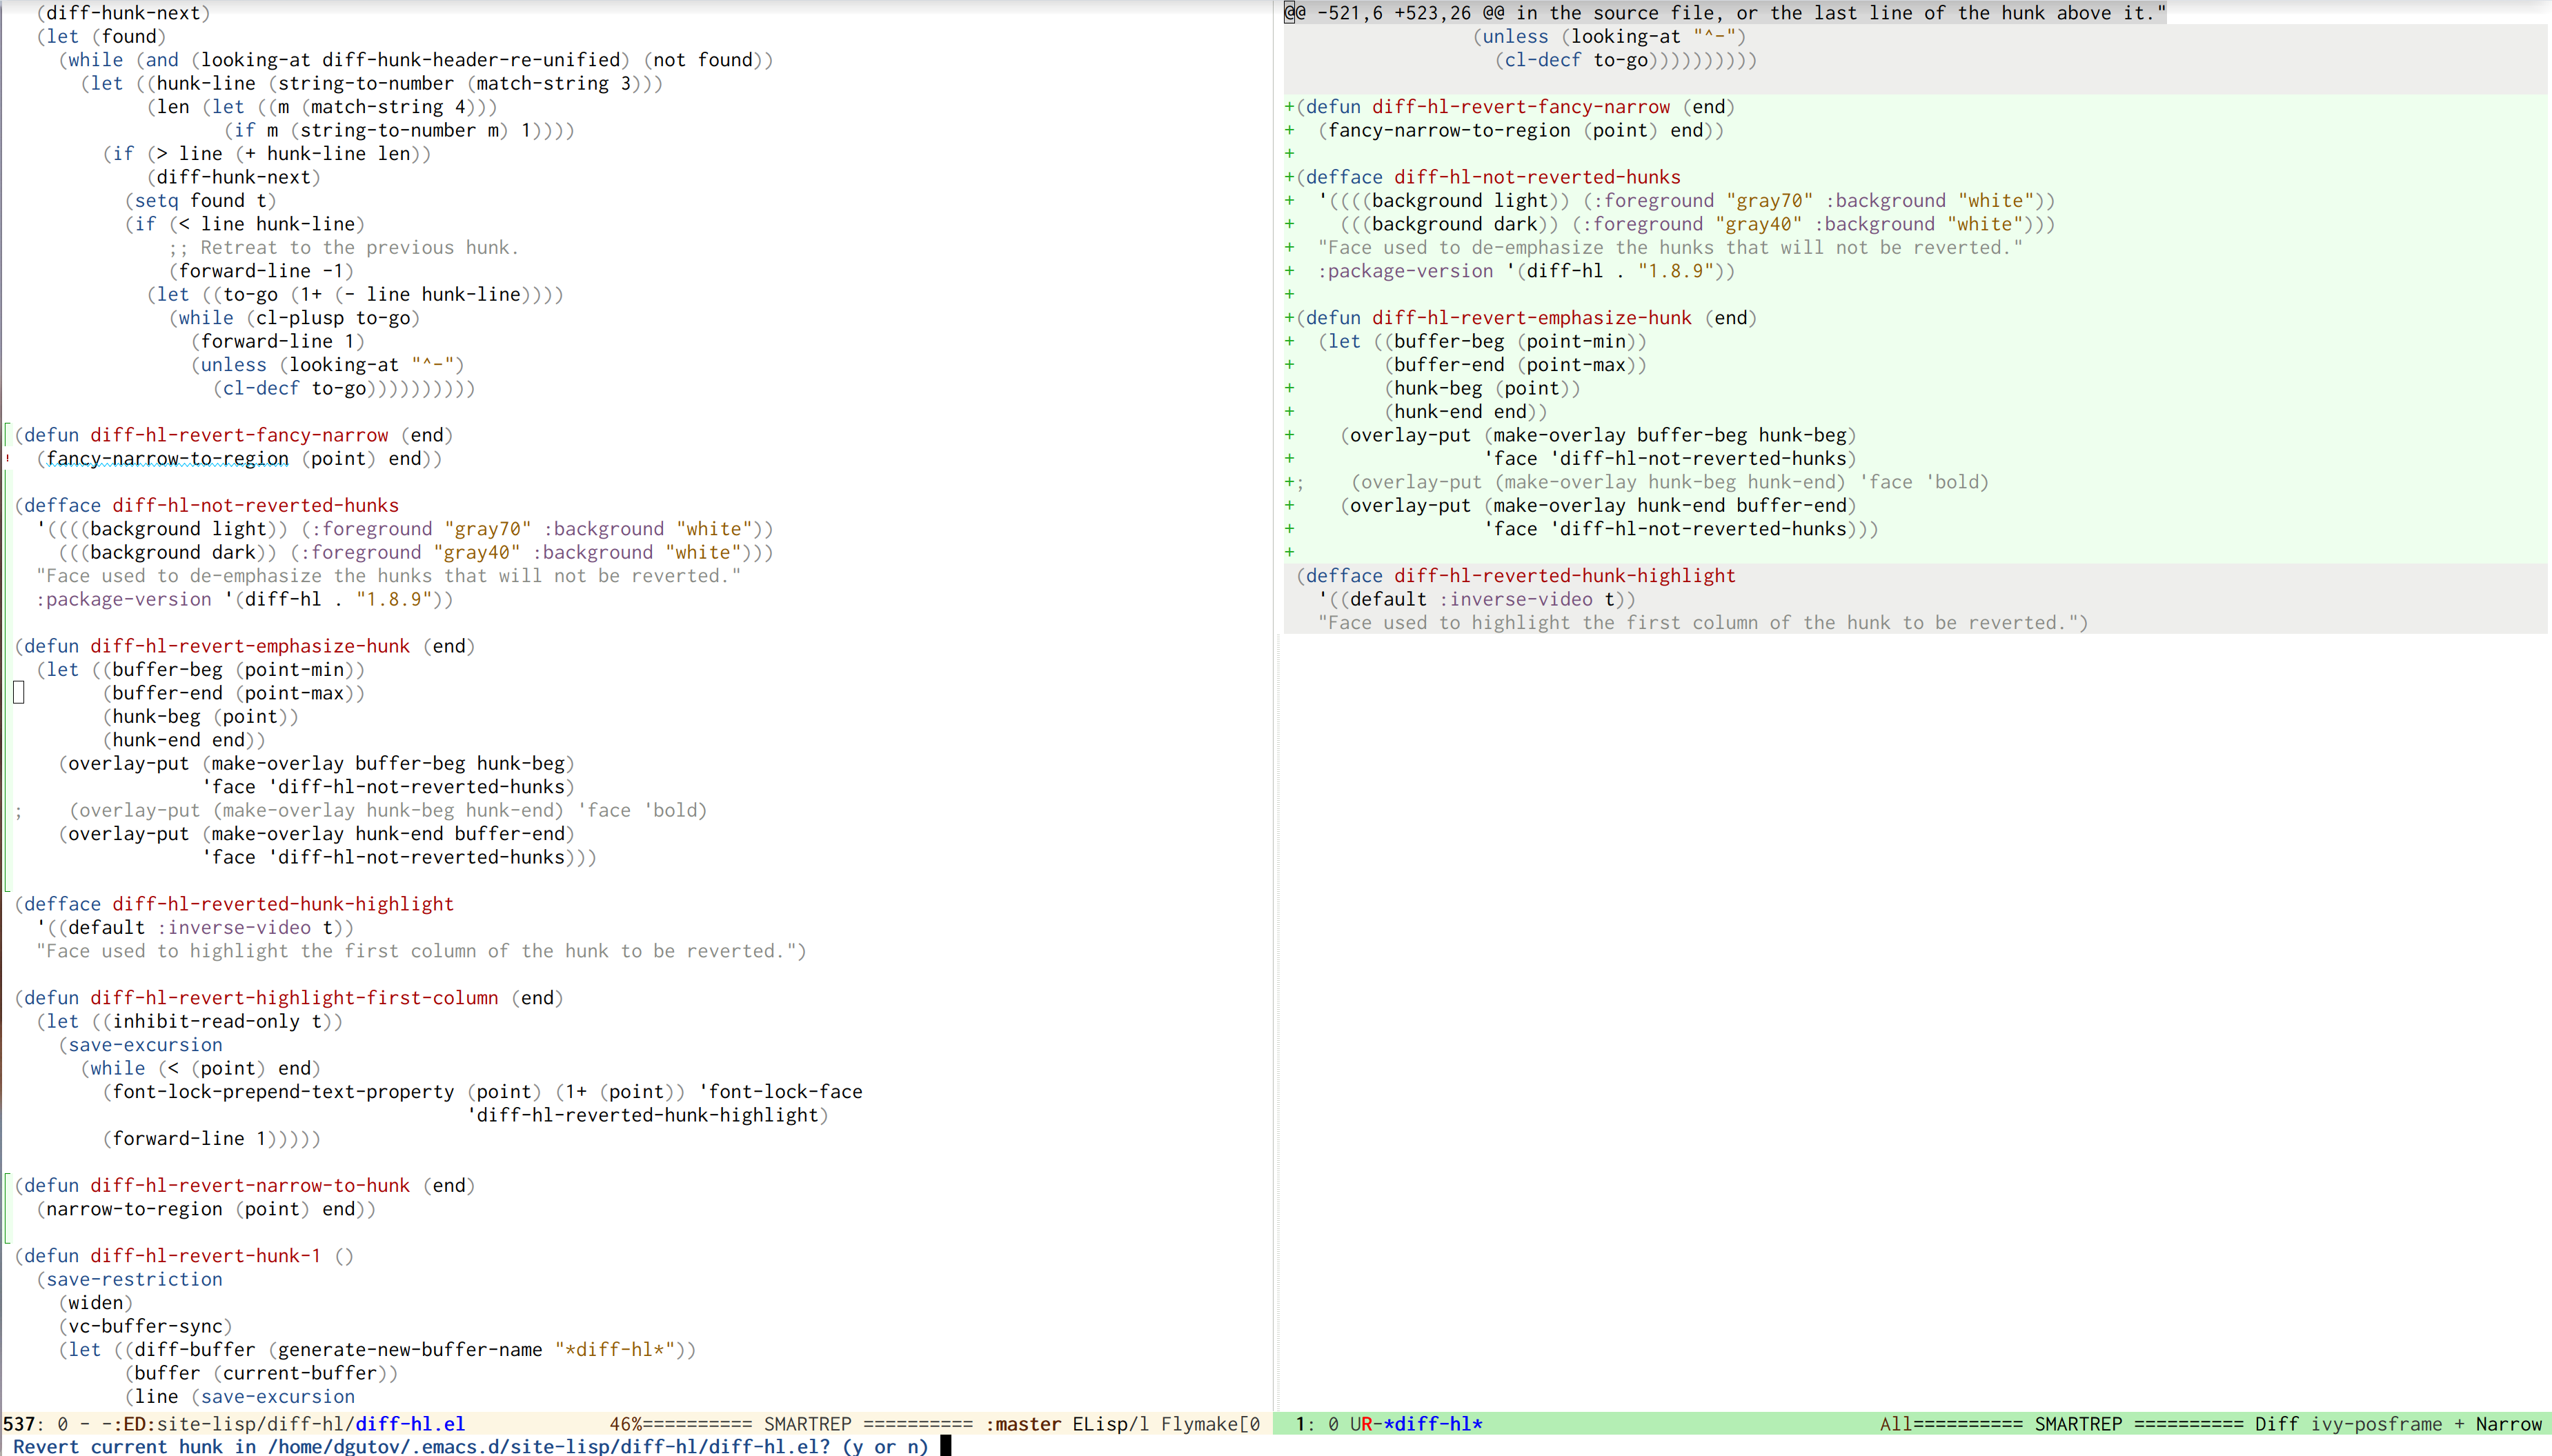
Task: Click the diff-hl fringe marker beside diff-hl-revert-narrow-to-hunk defun
Action: (x=7, y=1186)
